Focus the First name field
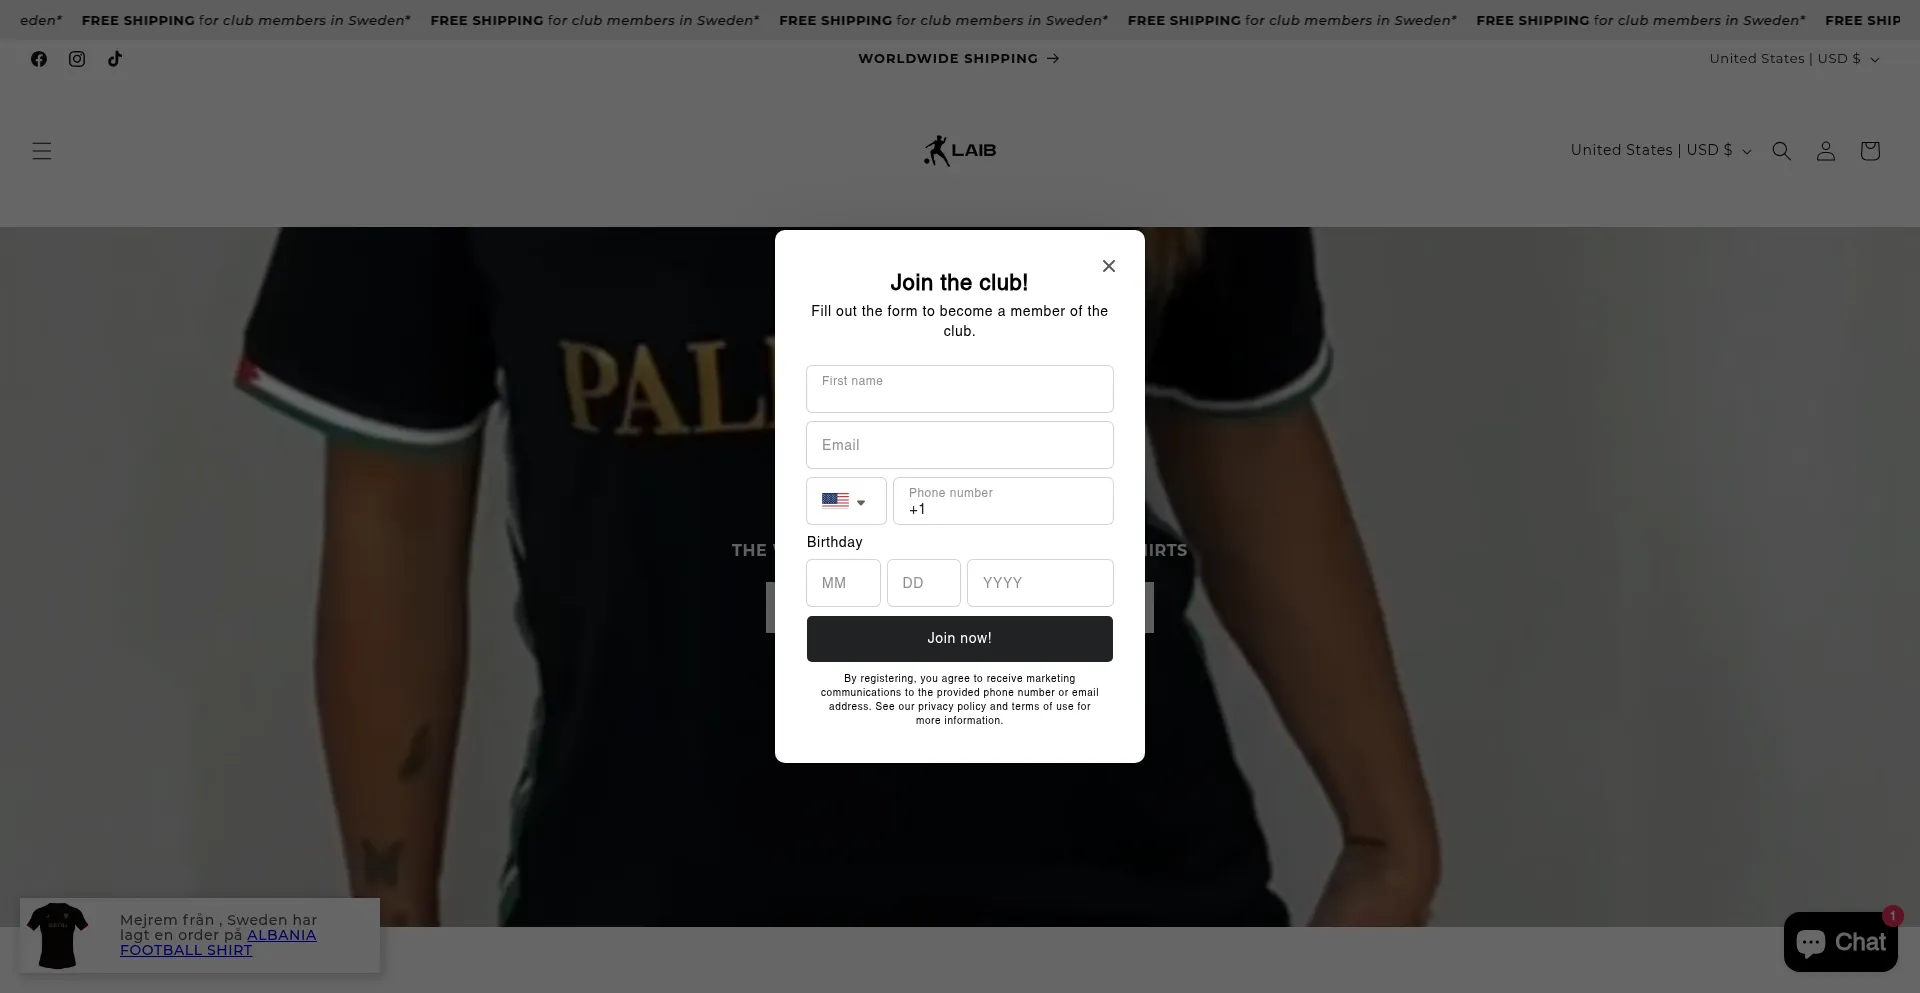1920x993 pixels. pyautogui.click(x=960, y=389)
